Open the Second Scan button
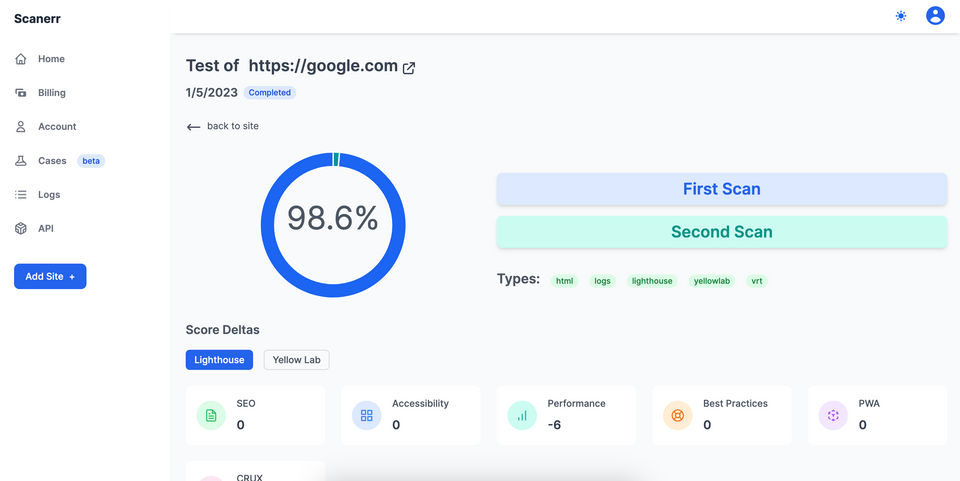 (x=722, y=232)
